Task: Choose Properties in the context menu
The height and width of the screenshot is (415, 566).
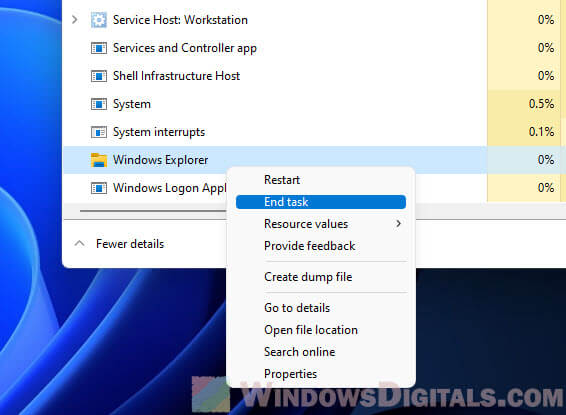Action: 321,374
